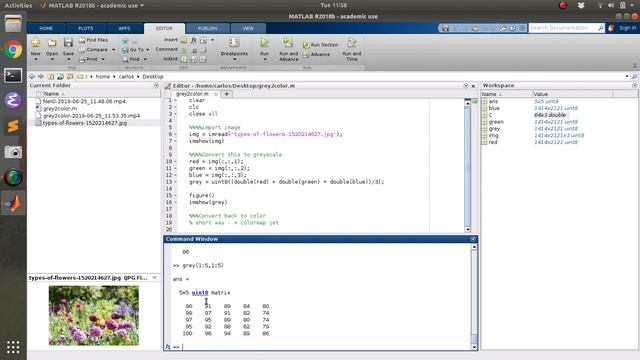Open the Open dropdown arrow
Image resolution: width=640 pixels, height=360 pixels.
tap(52, 60)
